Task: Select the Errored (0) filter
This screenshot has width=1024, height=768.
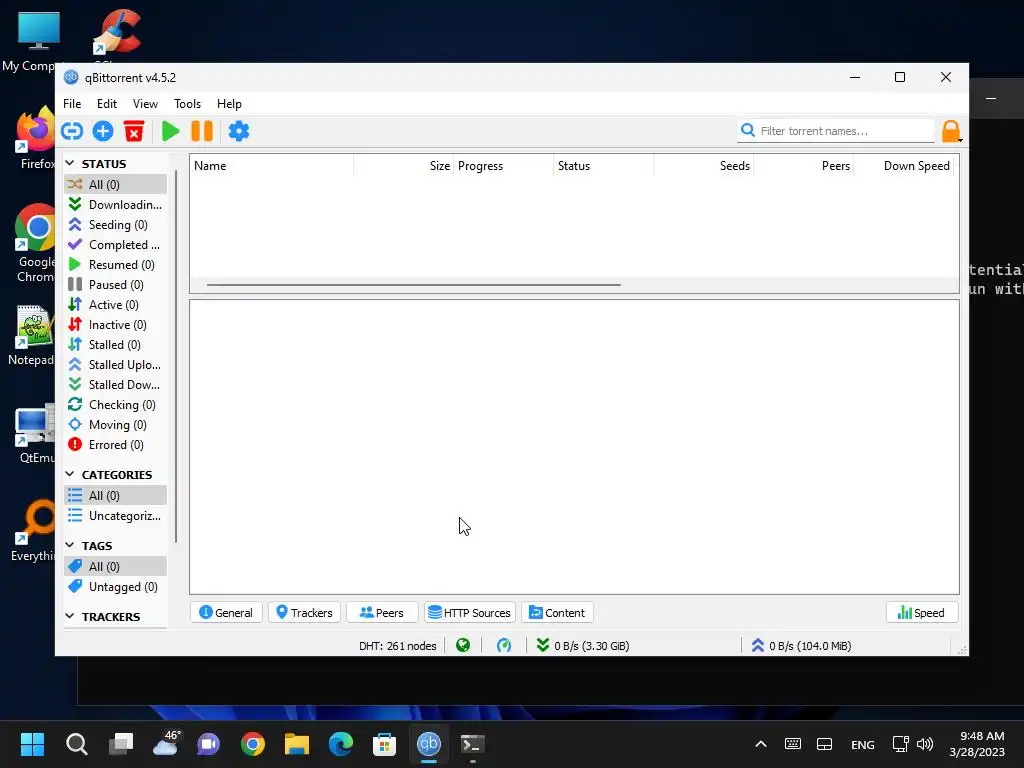Action: point(116,445)
